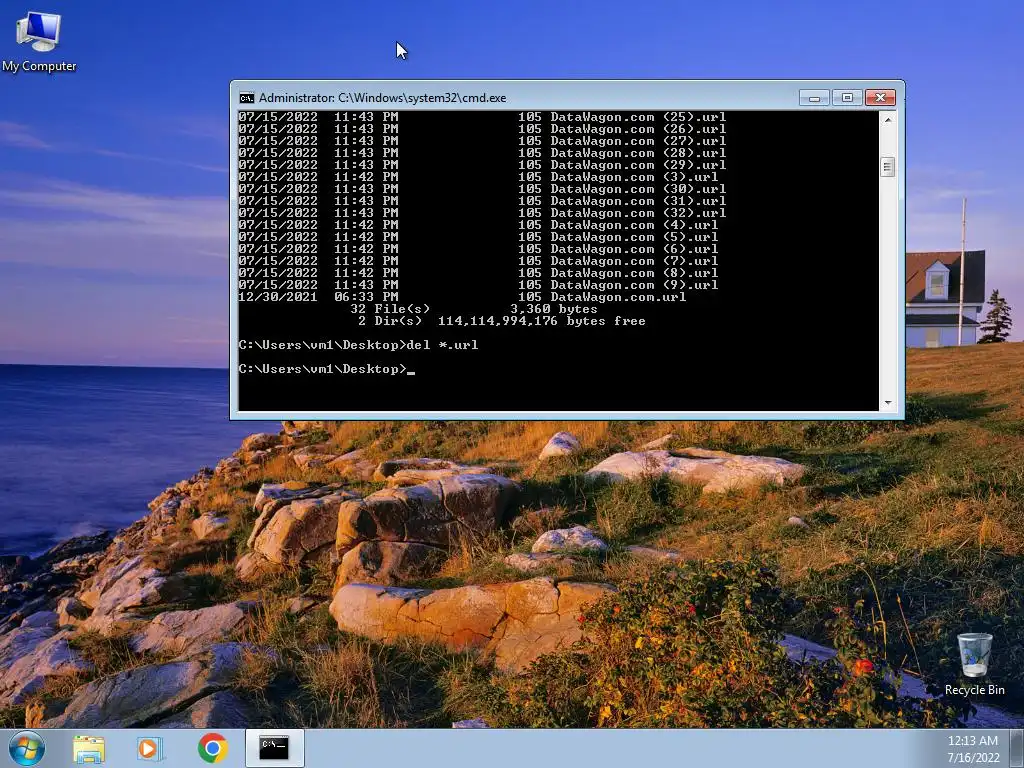Image resolution: width=1024 pixels, height=768 pixels.
Task: Click the line 'DataWagon.com (26).url'
Action: 482,129
